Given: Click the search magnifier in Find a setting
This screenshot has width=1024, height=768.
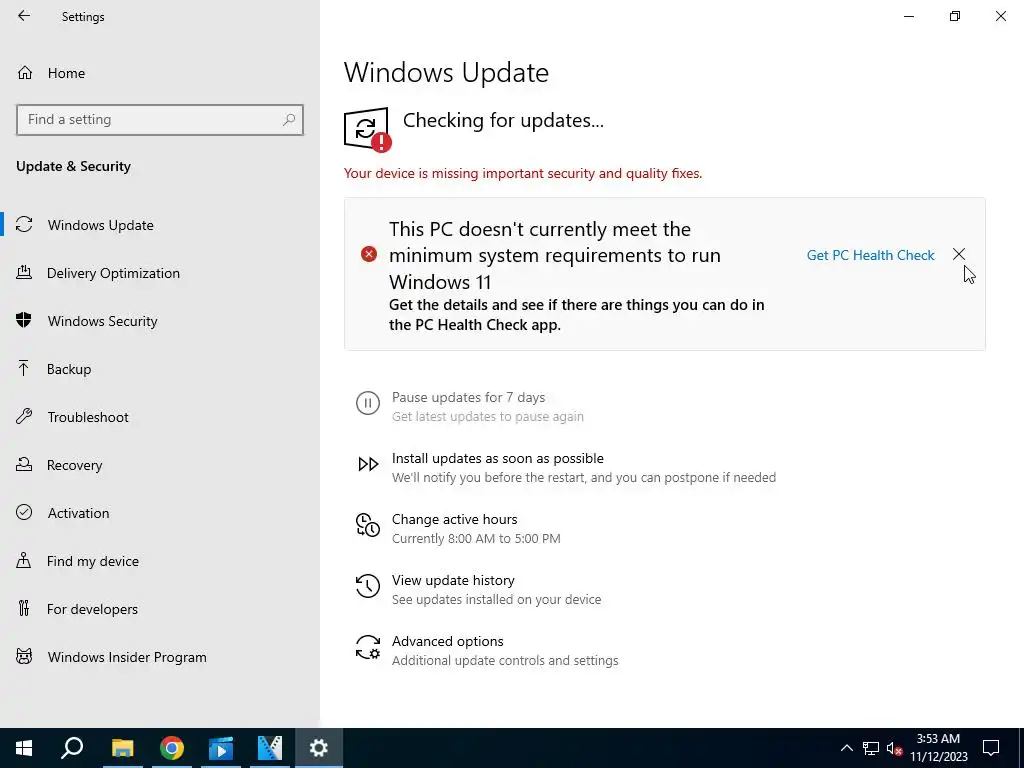Looking at the screenshot, I should point(289,120).
